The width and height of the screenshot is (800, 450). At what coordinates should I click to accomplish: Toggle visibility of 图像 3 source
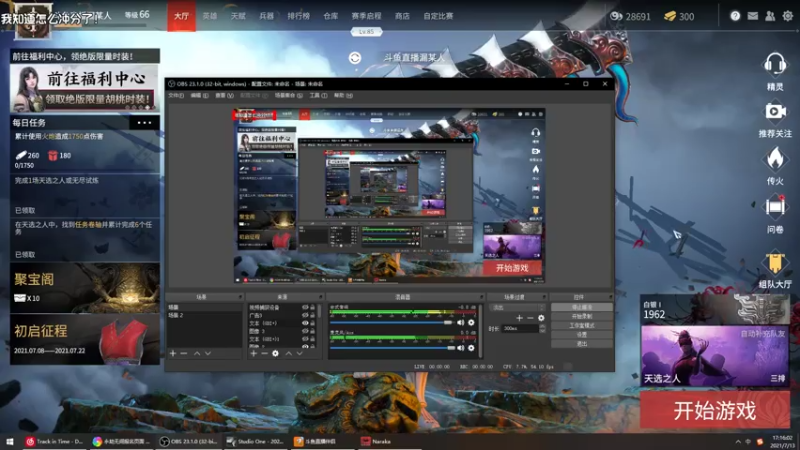click(x=305, y=331)
